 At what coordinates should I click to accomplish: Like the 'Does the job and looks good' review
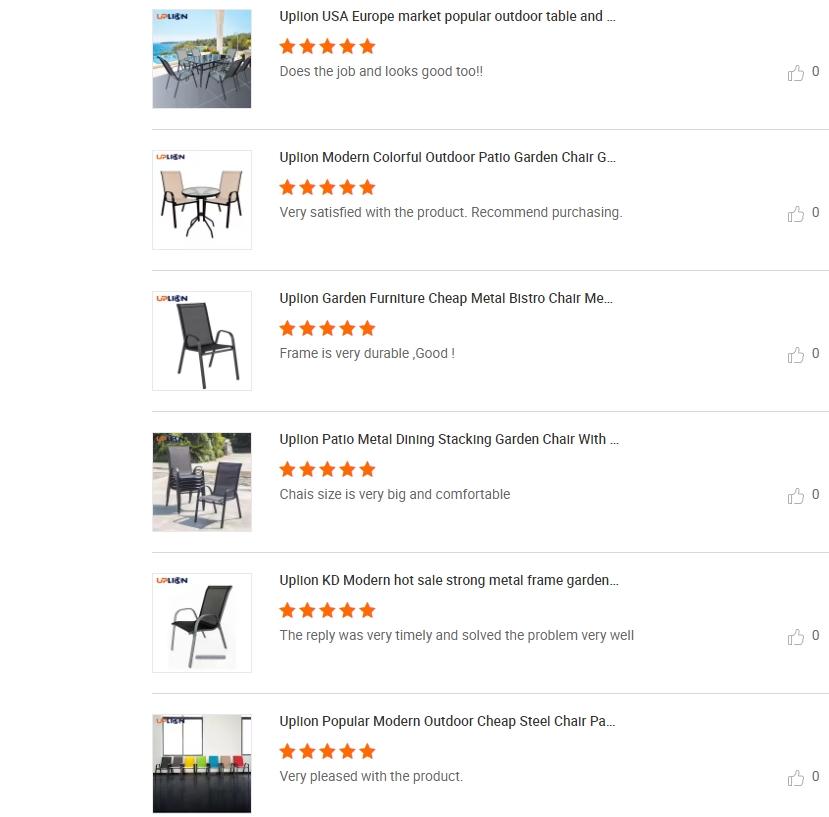point(795,72)
